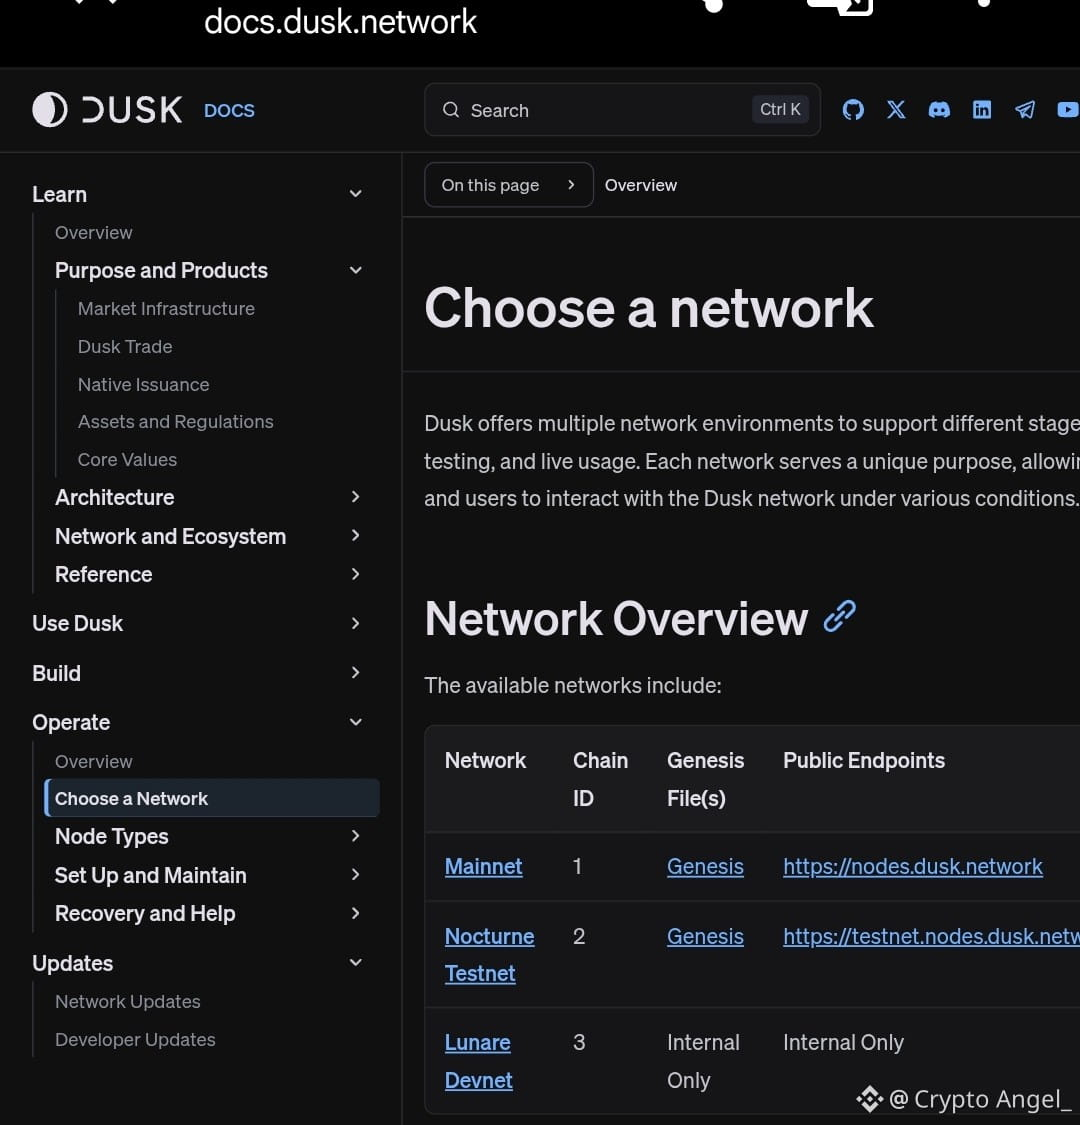This screenshot has height=1125, width=1080.
Task: Click the Build section label
Action: click(x=56, y=673)
